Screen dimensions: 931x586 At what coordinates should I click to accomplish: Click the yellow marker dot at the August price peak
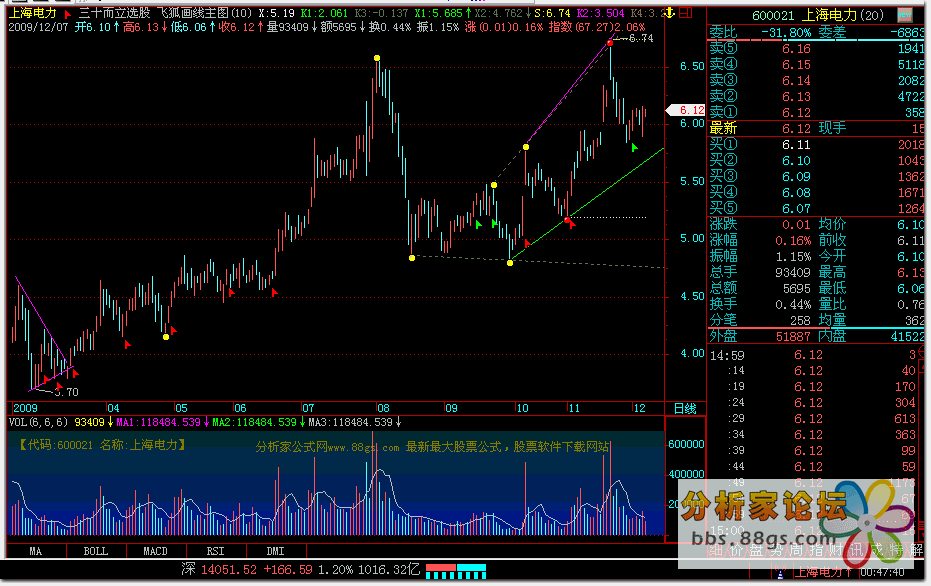[x=376, y=59]
